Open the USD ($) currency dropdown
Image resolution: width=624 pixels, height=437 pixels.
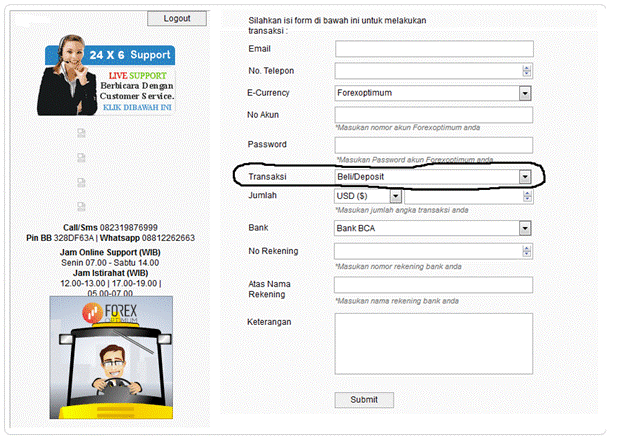click(368, 196)
